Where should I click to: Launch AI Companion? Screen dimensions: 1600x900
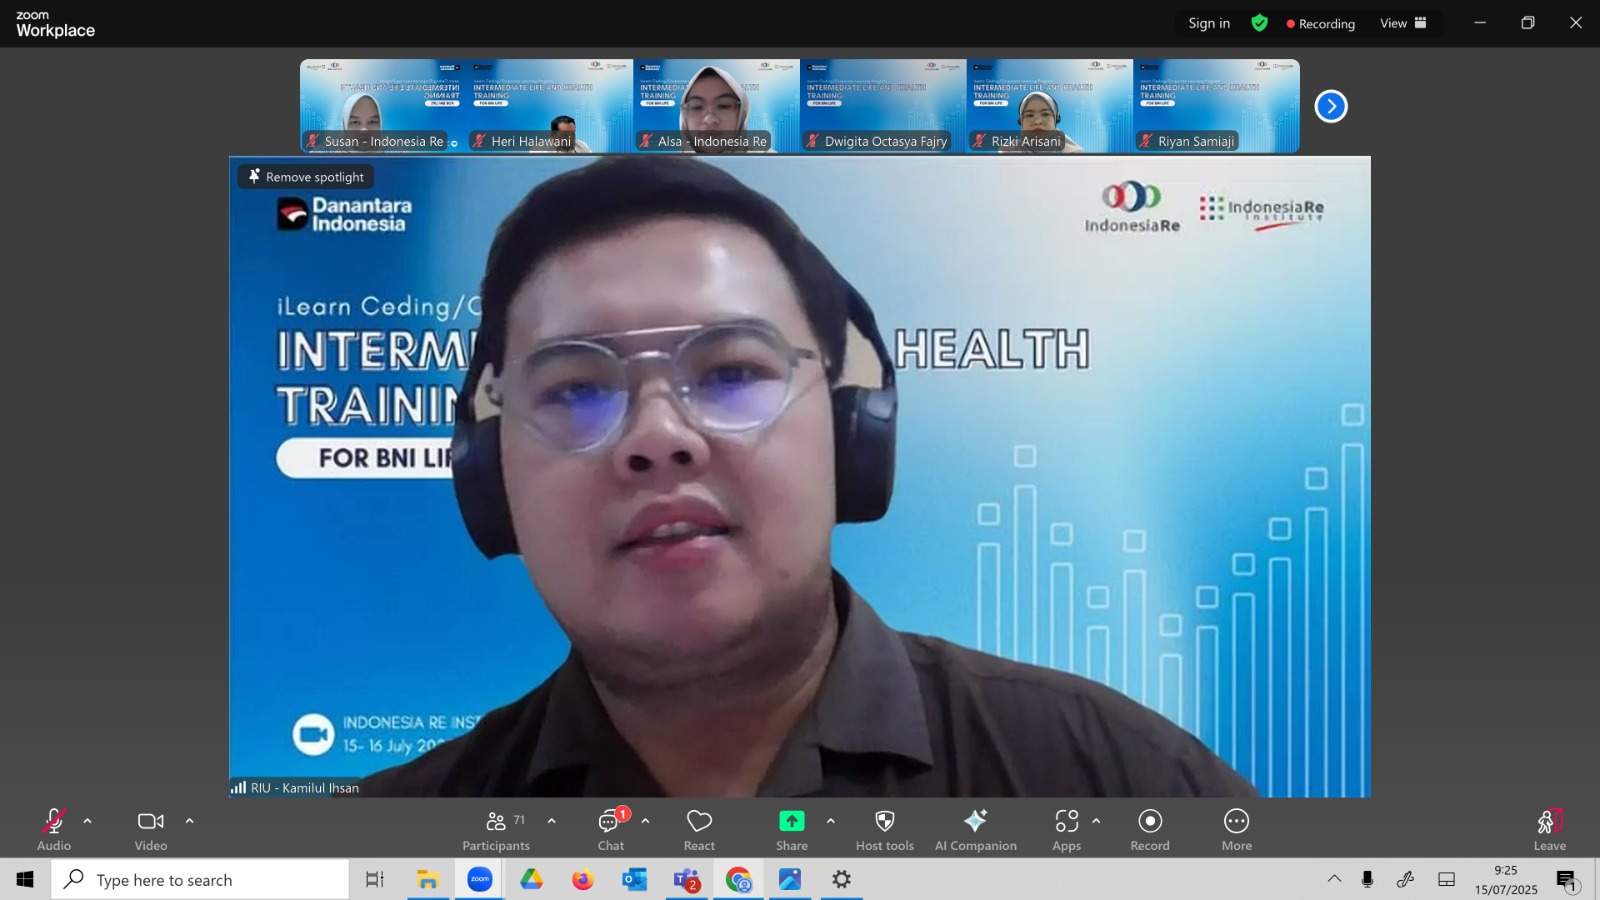(x=976, y=830)
